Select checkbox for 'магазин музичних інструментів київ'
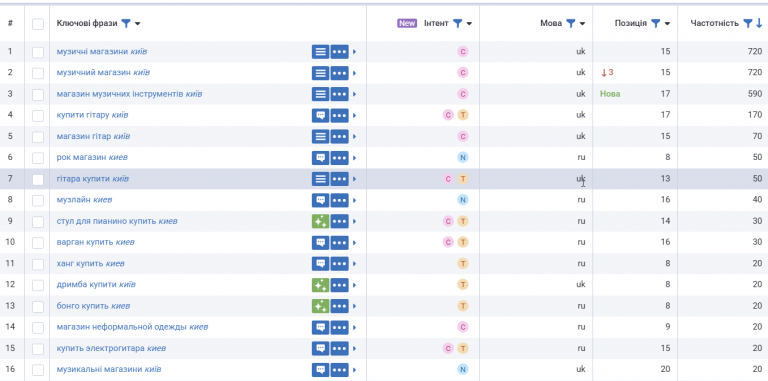768x381 pixels. [x=38, y=95]
